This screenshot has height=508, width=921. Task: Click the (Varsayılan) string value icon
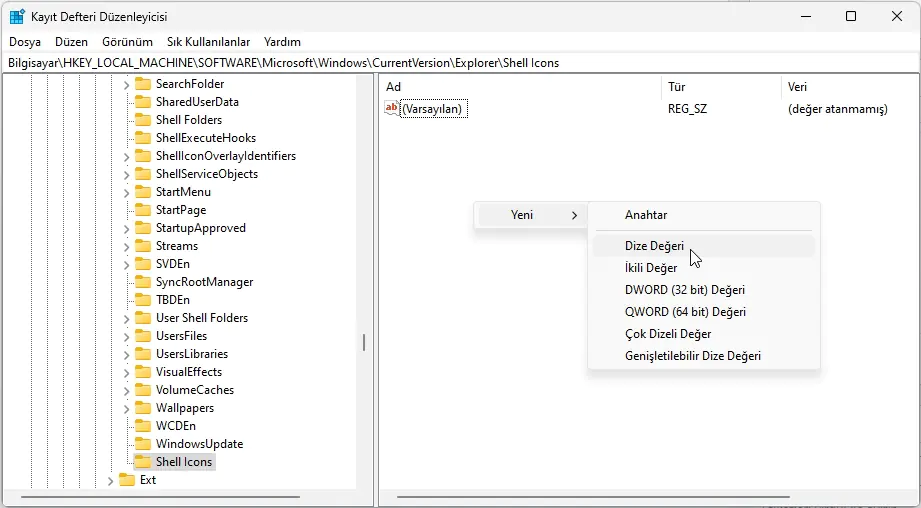pyautogui.click(x=391, y=109)
